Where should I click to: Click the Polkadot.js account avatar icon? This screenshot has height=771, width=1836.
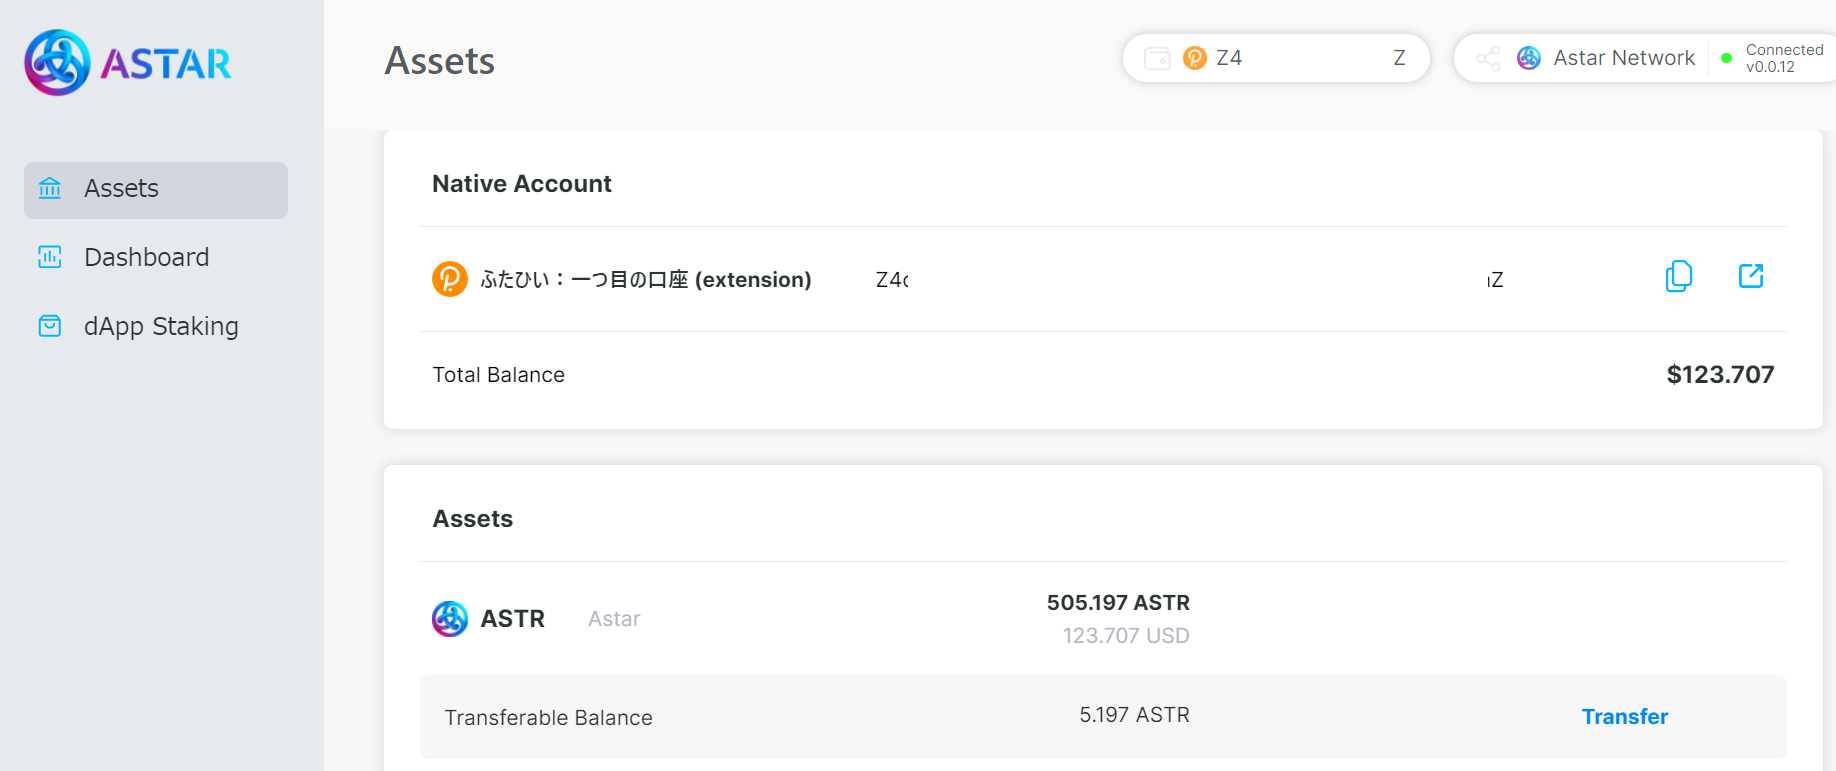[x=450, y=279]
